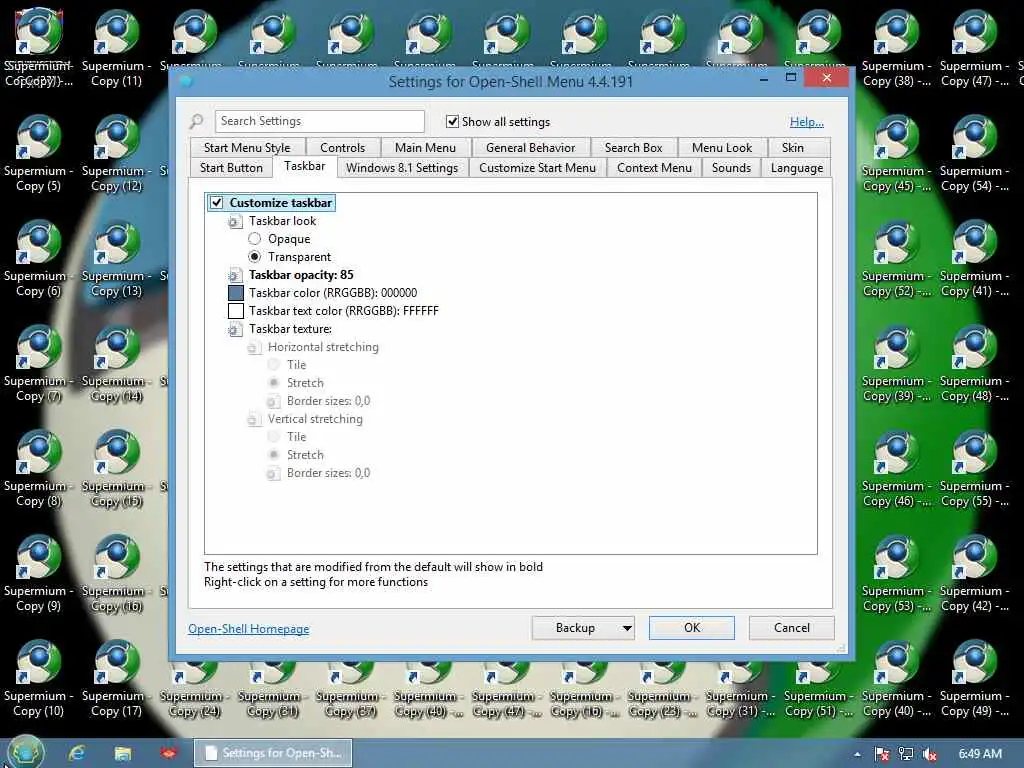Screen dimensions: 1024x768
Task: Switch to the Main Menu tab
Action: point(425,148)
